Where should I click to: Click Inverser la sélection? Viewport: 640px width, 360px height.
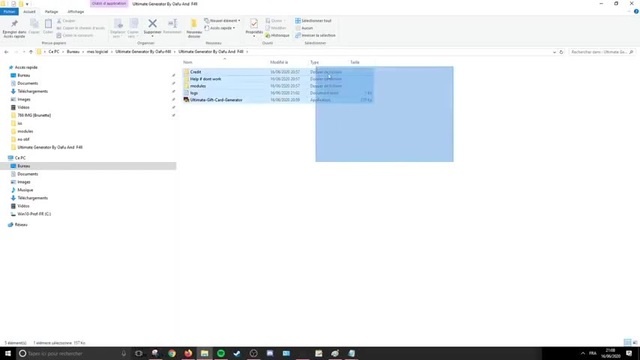(315, 36)
